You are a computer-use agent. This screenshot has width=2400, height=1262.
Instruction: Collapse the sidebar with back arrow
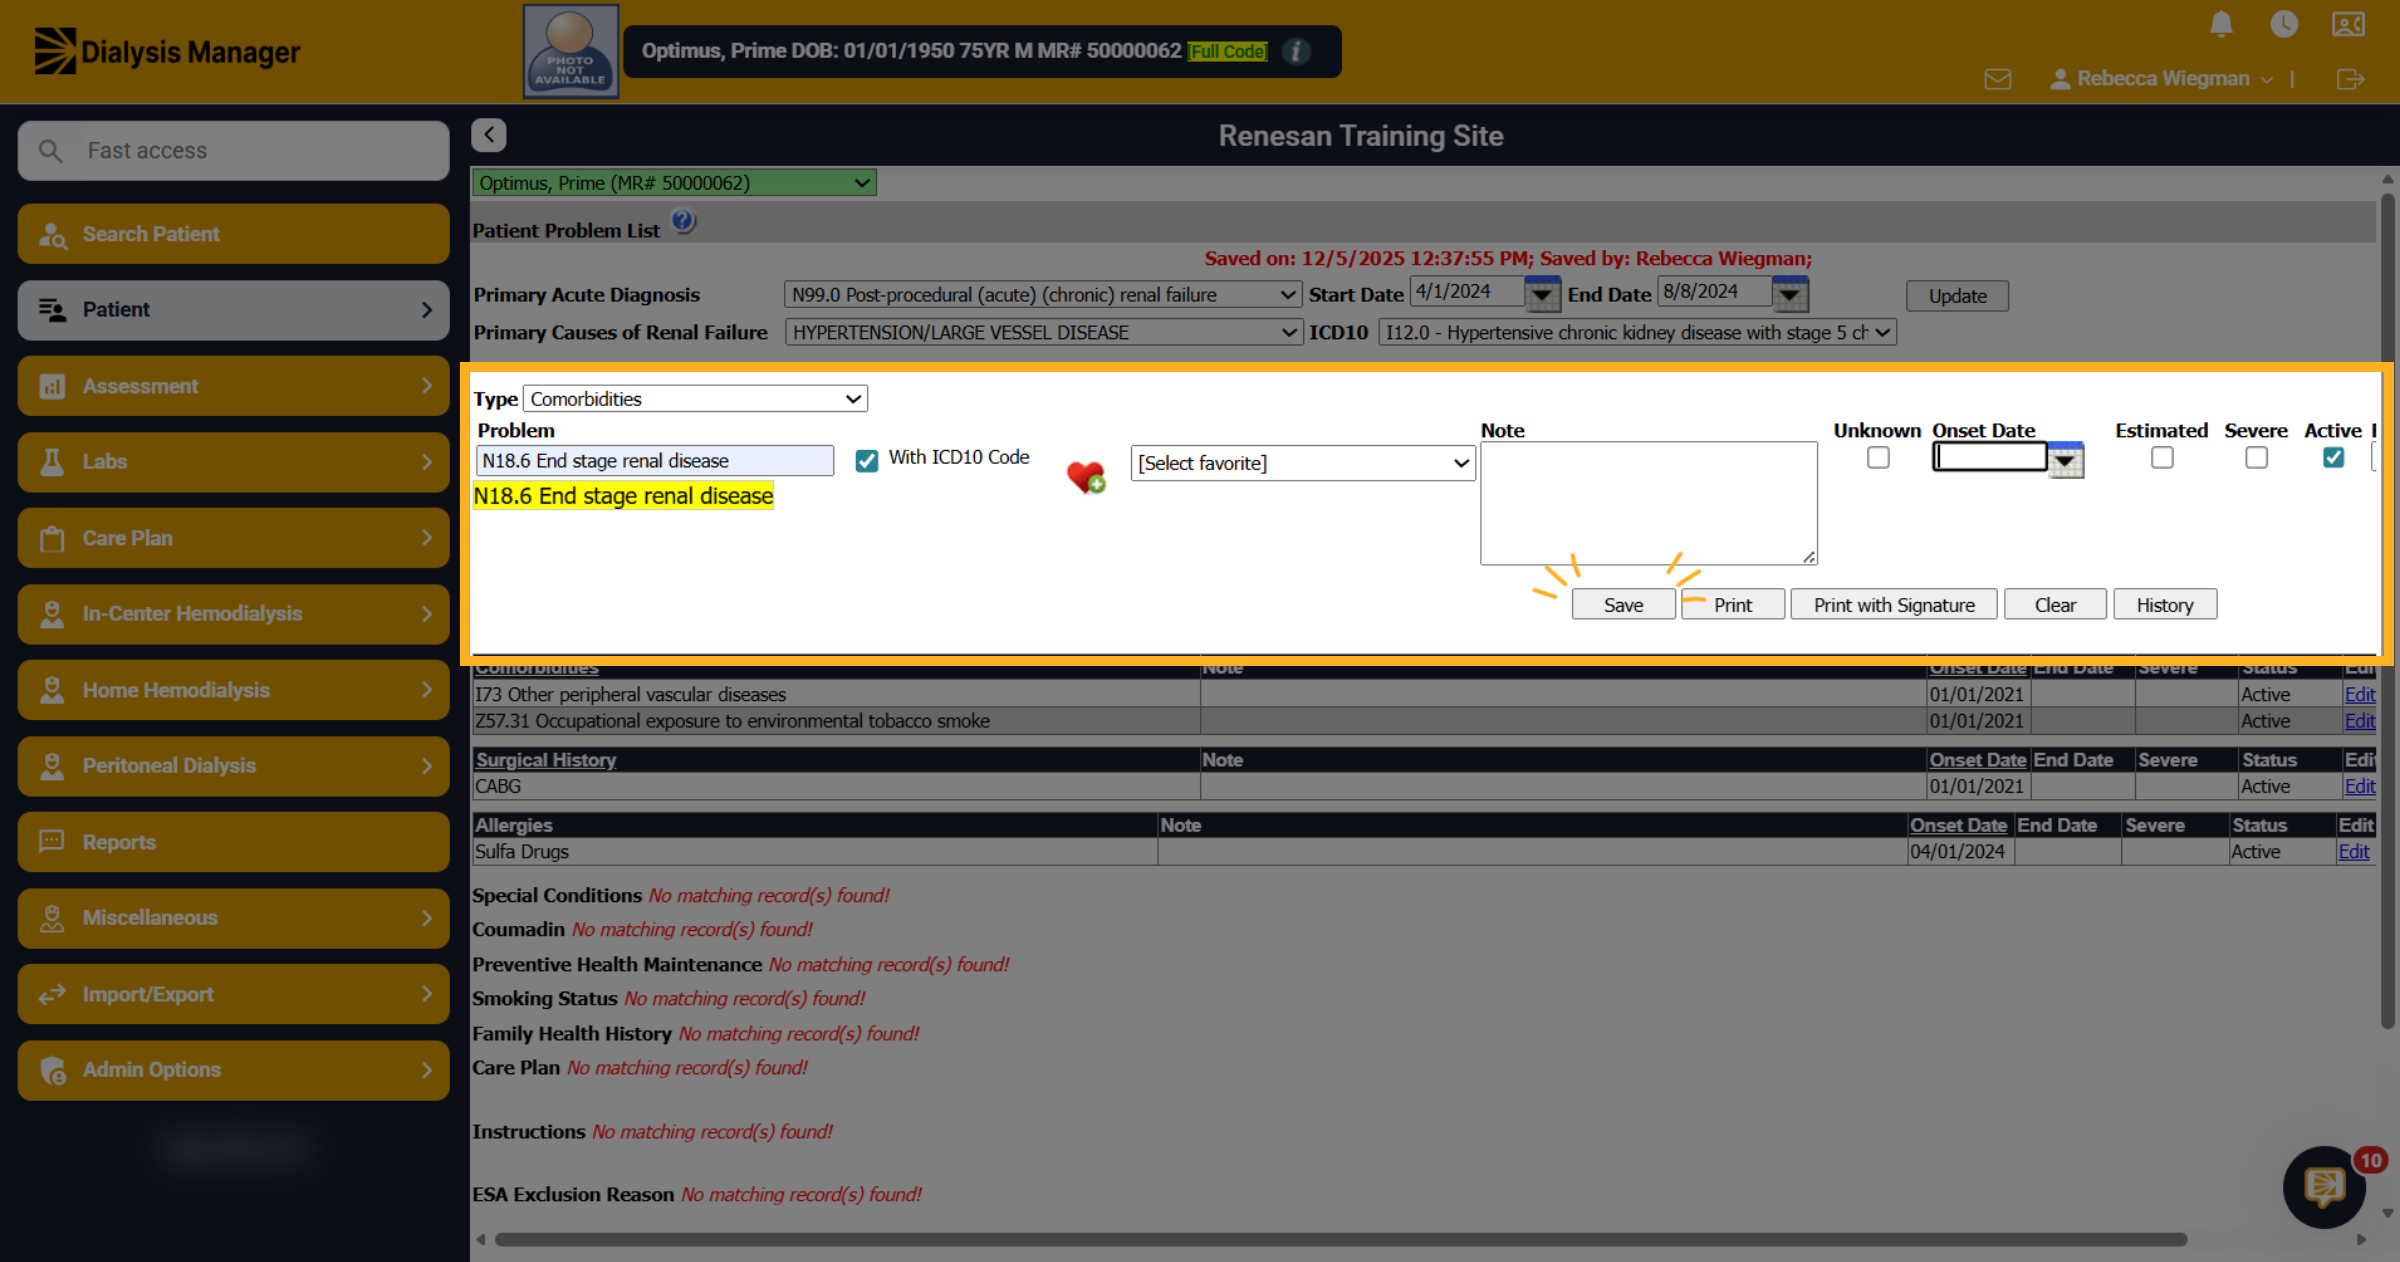click(489, 135)
